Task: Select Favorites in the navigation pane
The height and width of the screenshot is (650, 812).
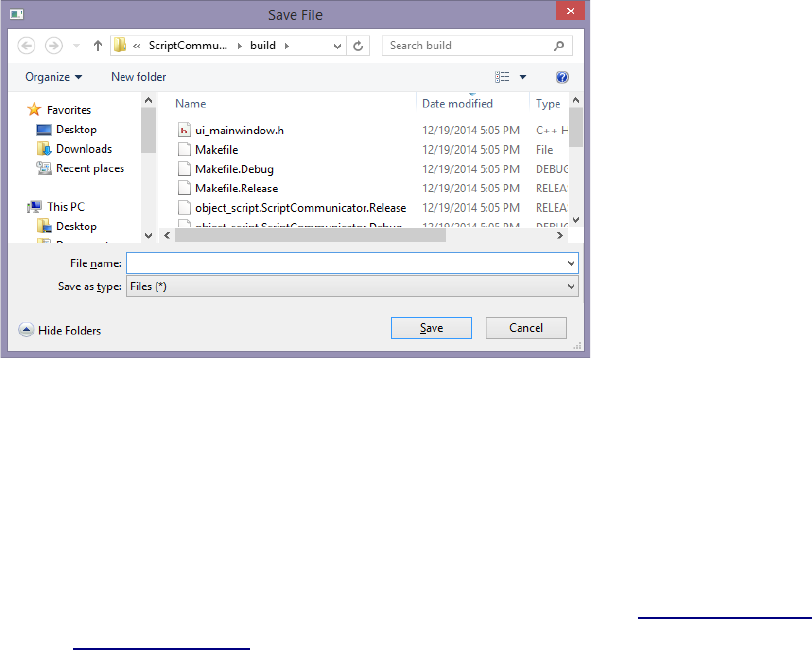Action: (69, 110)
